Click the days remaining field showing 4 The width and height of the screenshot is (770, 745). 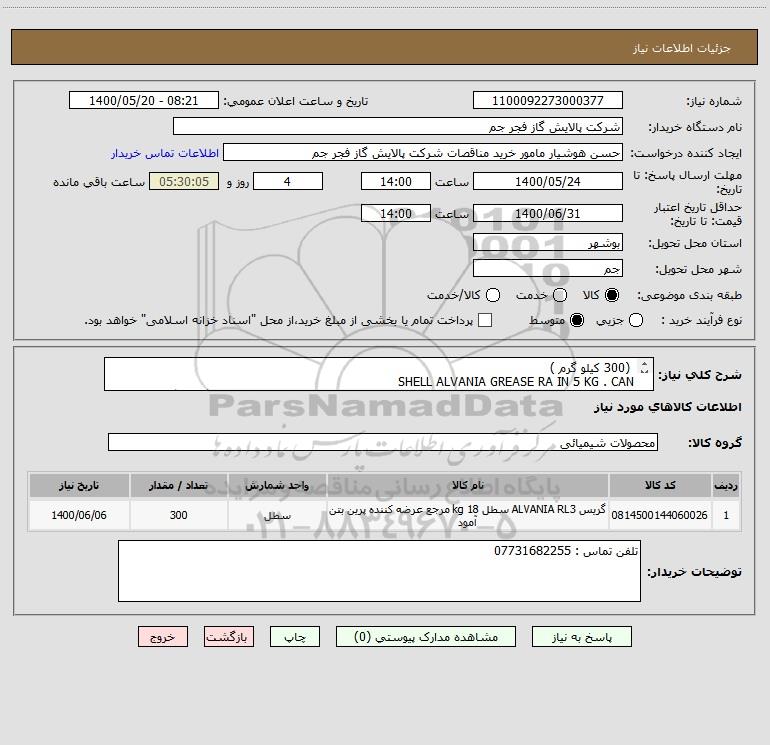point(288,181)
